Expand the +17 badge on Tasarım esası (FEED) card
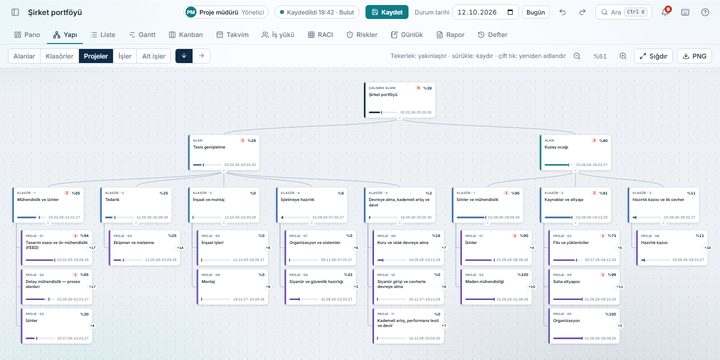 coord(92,248)
